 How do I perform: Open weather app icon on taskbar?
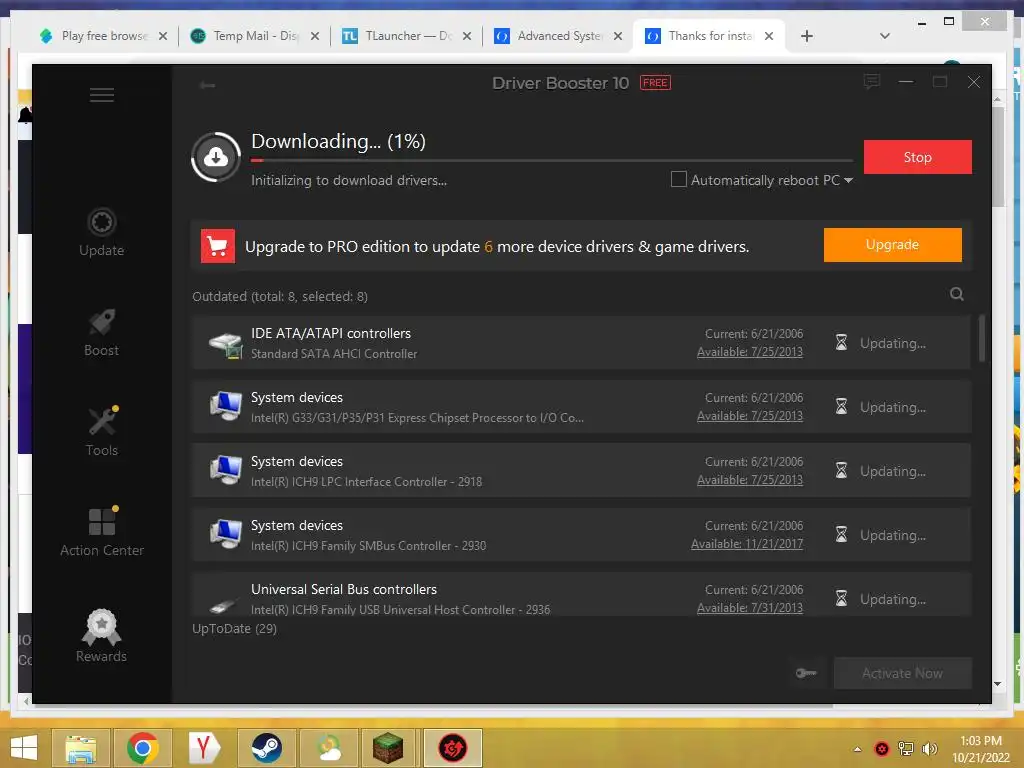(328, 748)
